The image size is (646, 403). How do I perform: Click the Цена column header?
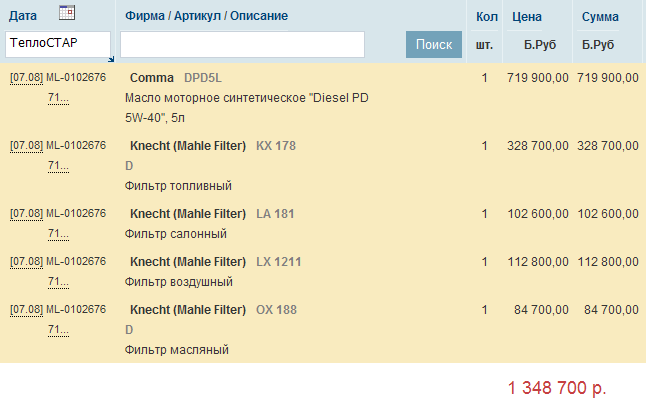point(527,17)
